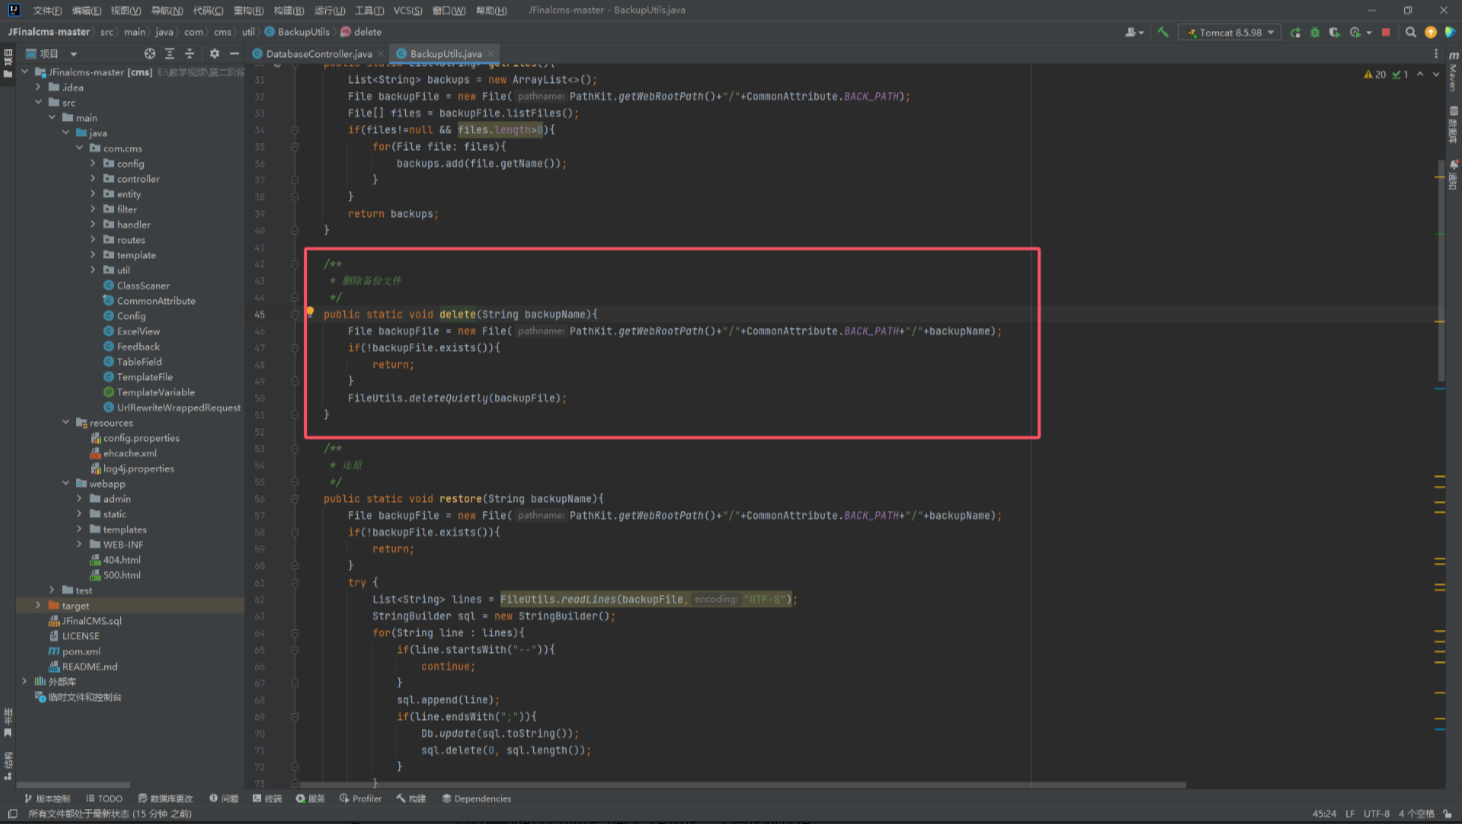Open the Profiler tool window
The width and height of the screenshot is (1462, 824).
click(361, 799)
